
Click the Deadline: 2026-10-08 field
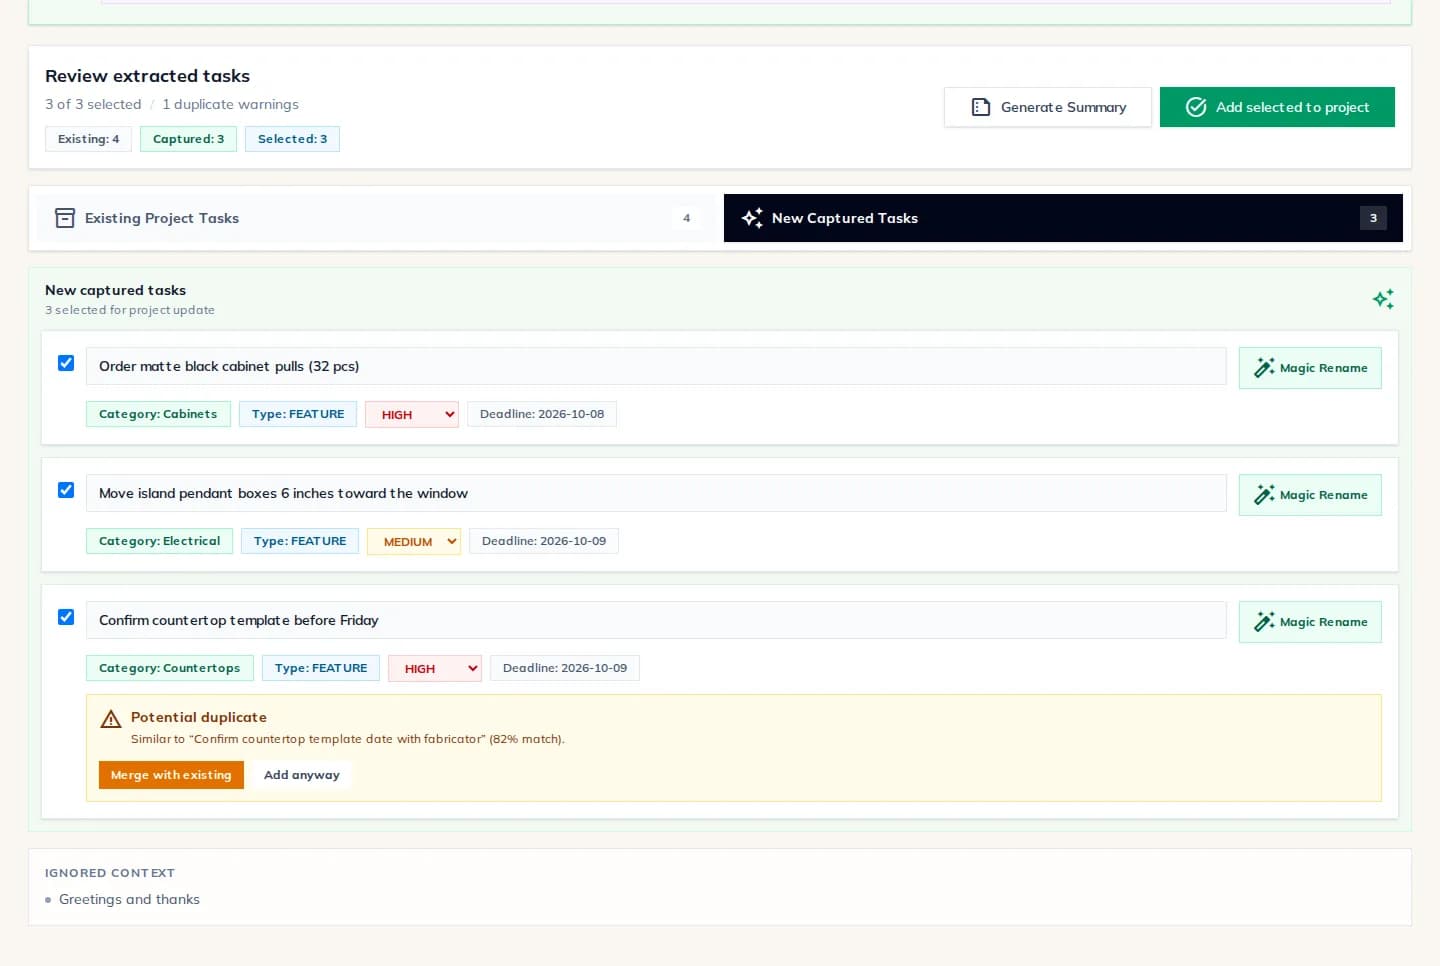(x=542, y=414)
